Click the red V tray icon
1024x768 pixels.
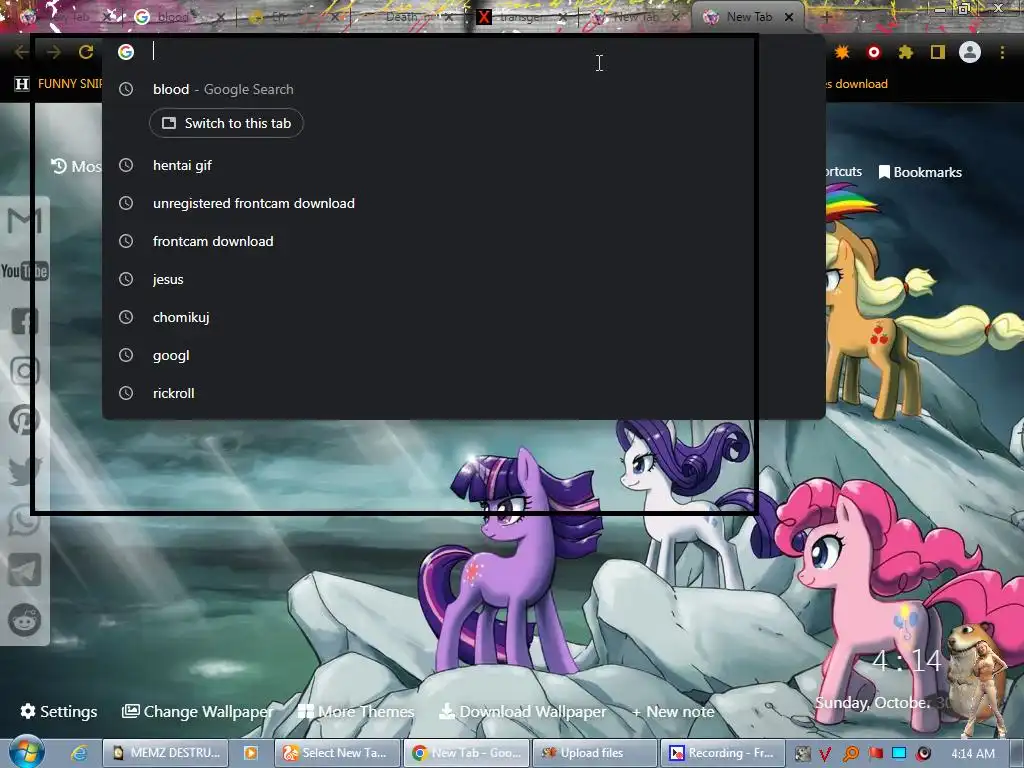coord(825,754)
